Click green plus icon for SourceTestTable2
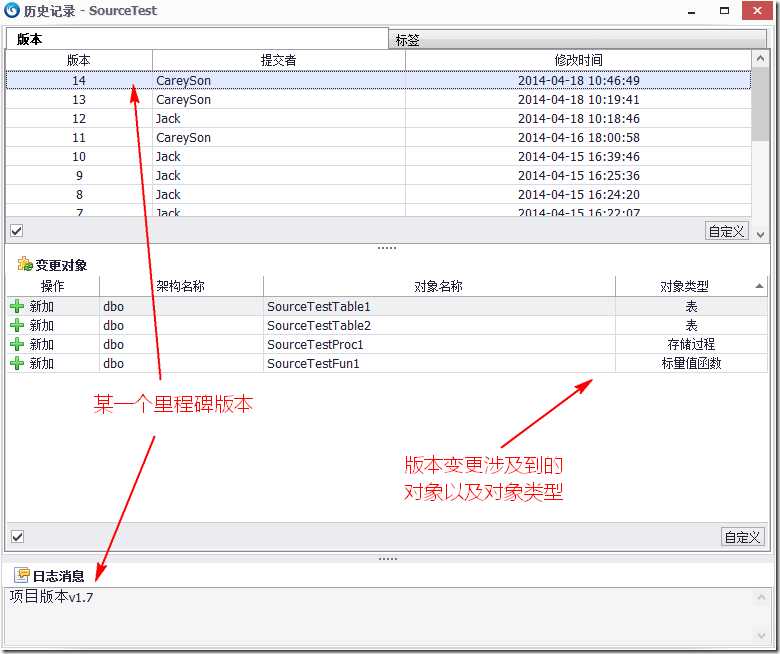This screenshot has height=654, width=780. (x=17, y=325)
